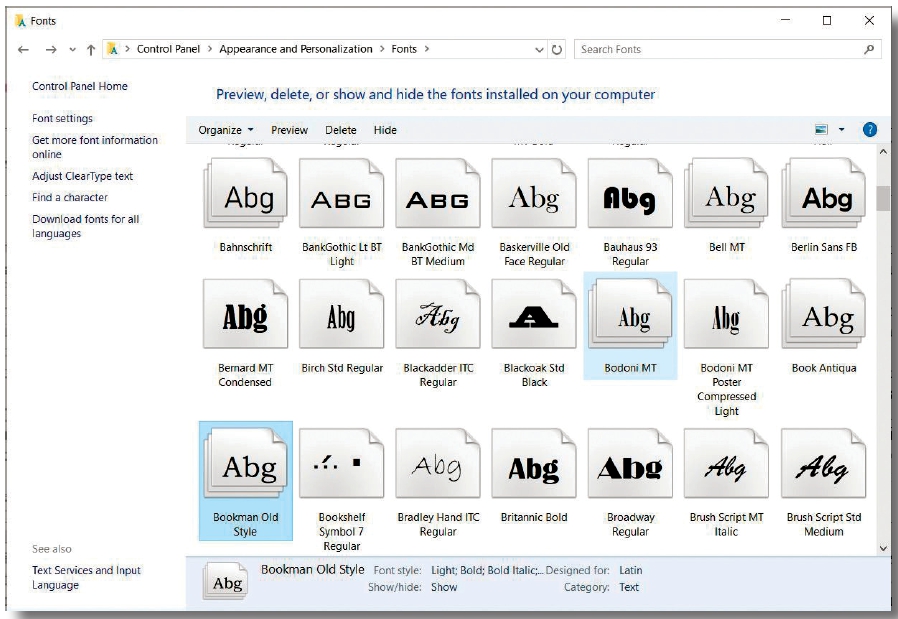The image size is (898, 619).
Task: Select the Bookman Old Style font icon
Action: (x=245, y=463)
